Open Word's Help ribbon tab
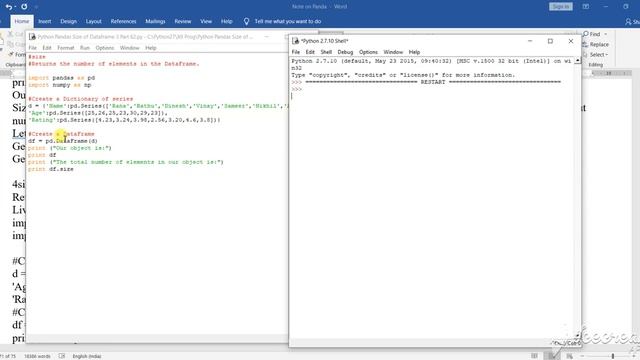The image size is (640, 360). click(x=227, y=21)
